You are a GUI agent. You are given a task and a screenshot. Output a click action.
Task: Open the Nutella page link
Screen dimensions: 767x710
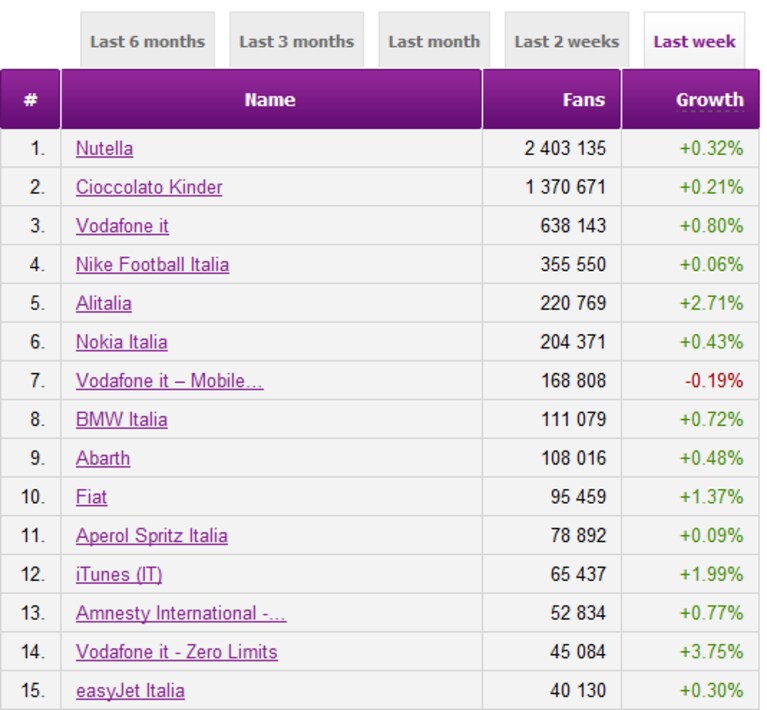[x=104, y=148]
